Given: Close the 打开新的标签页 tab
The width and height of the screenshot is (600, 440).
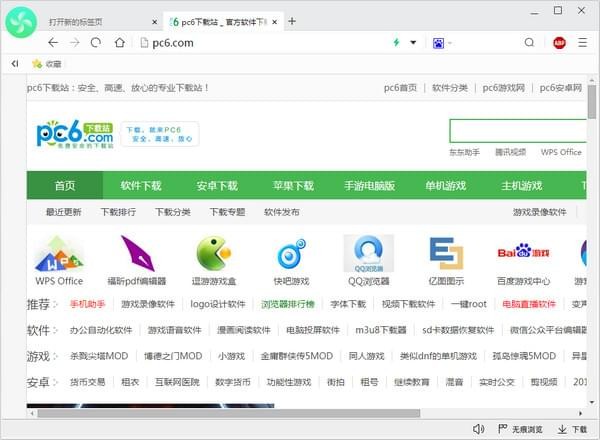Looking at the screenshot, I should [155, 22].
